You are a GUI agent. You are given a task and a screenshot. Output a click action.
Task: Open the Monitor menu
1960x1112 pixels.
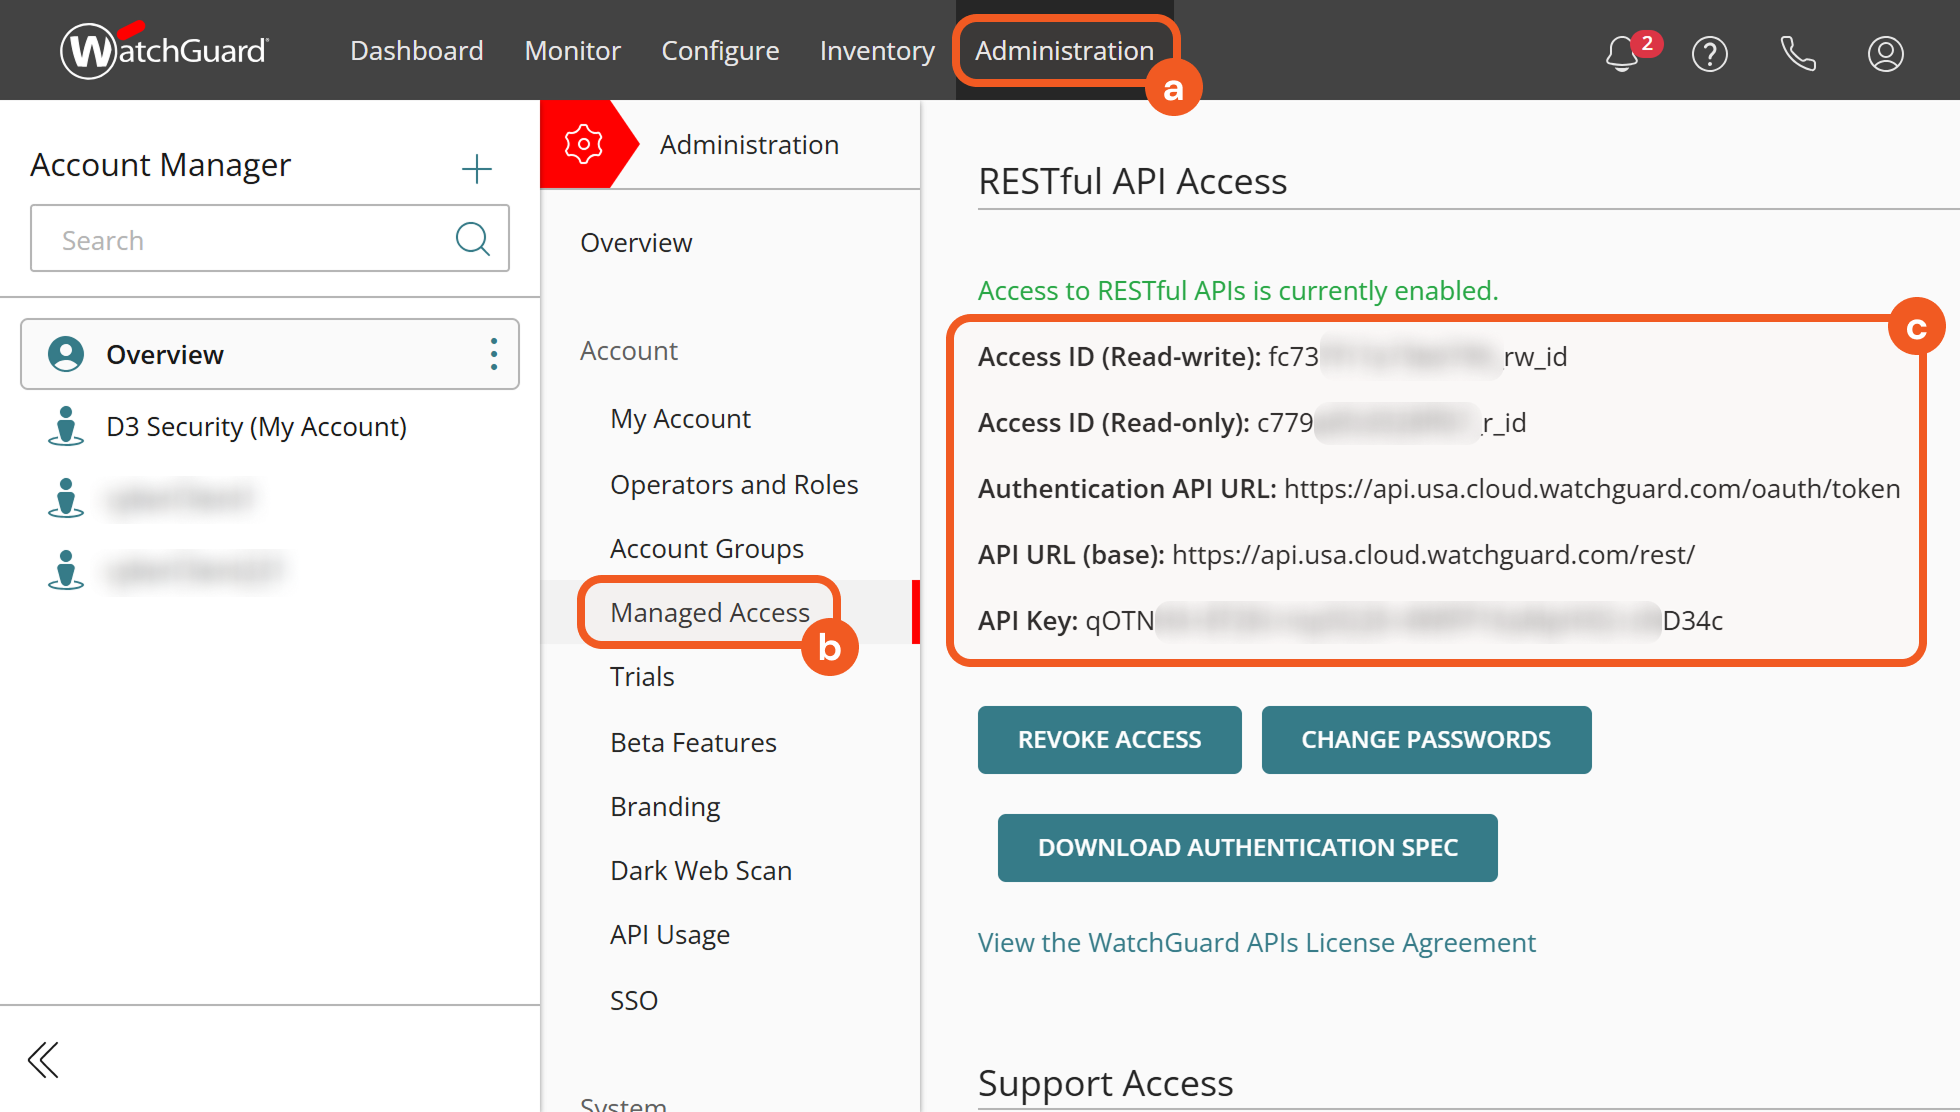click(572, 51)
